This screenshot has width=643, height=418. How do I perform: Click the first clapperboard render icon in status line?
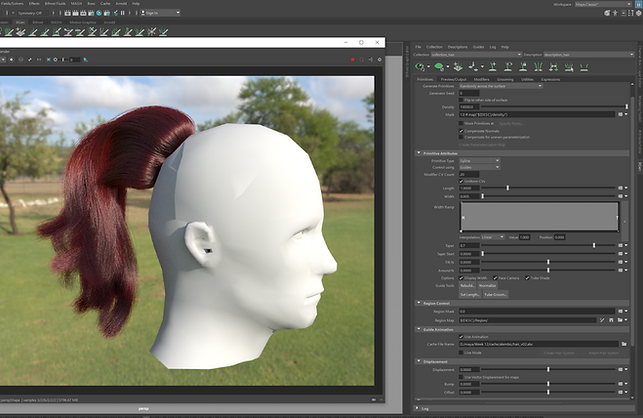(68, 13)
